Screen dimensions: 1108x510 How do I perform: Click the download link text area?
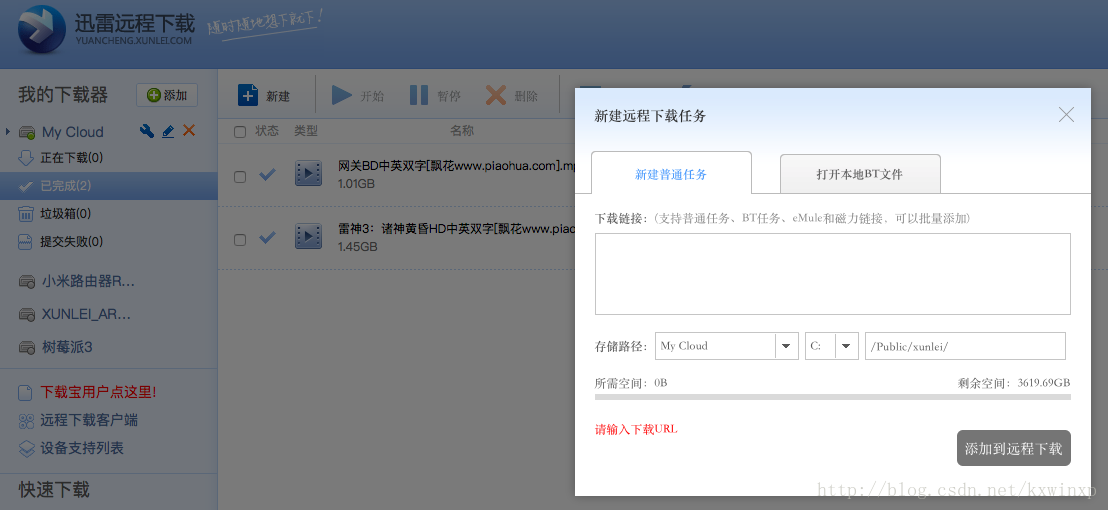(x=832, y=273)
